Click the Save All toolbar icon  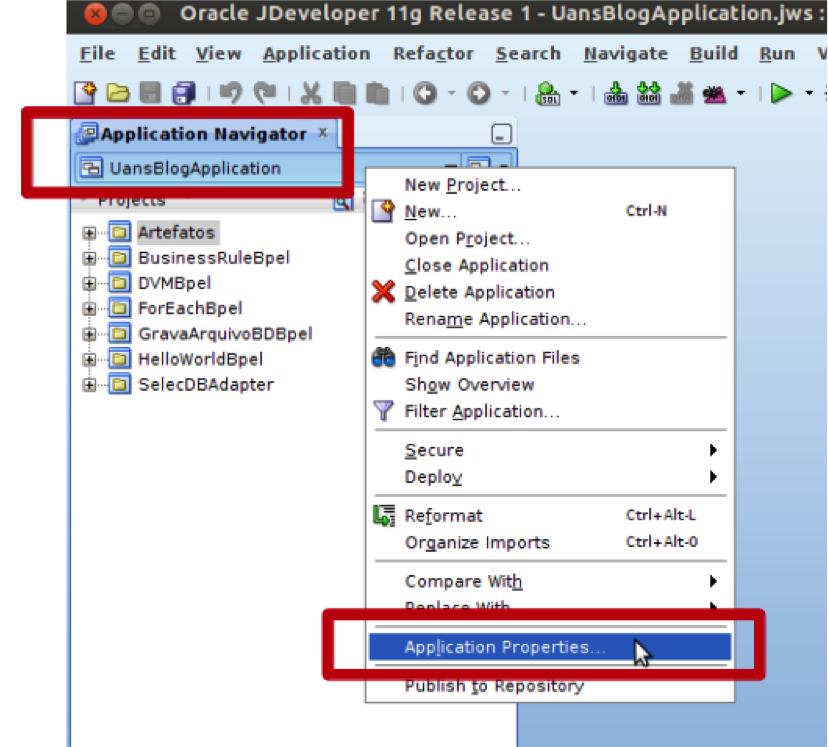[x=183, y=93]
